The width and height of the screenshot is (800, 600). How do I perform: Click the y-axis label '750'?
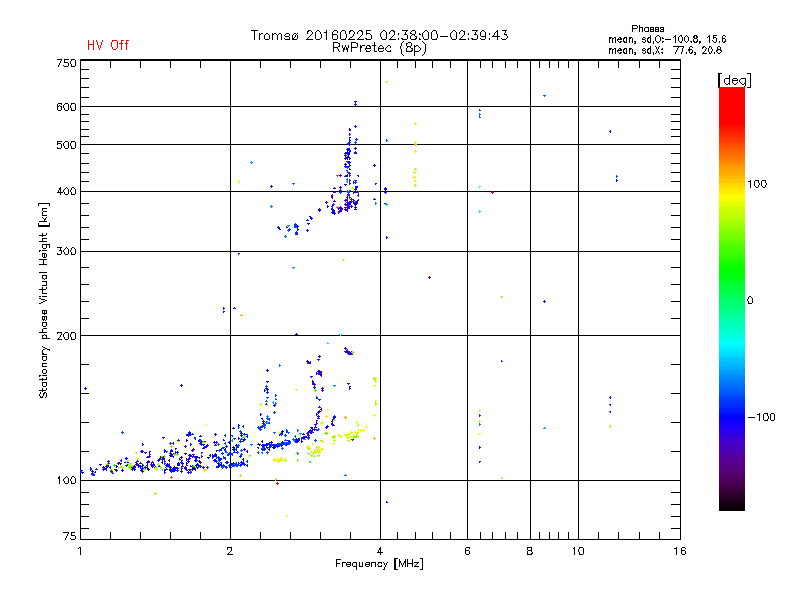[67, 63]
